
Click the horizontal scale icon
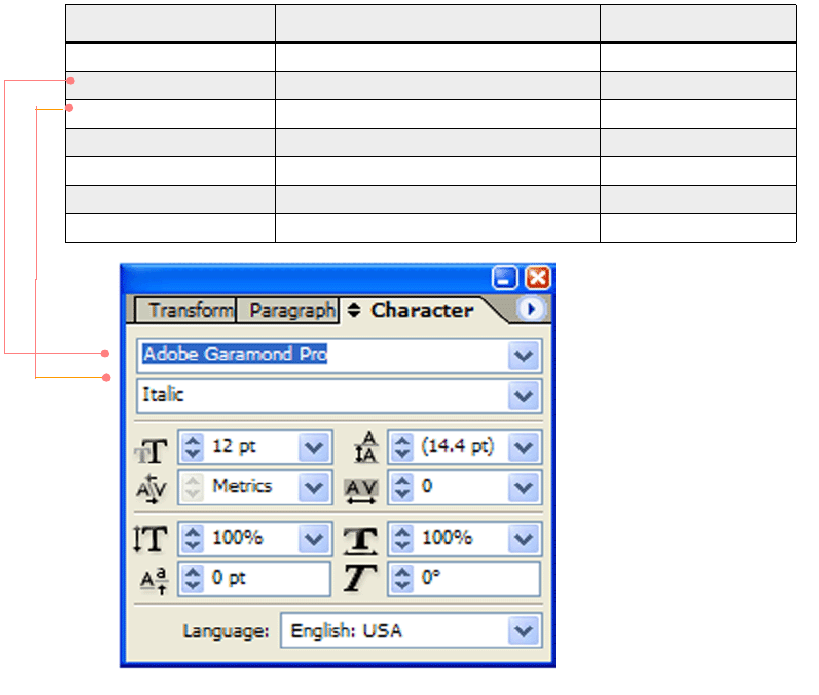tap(362, 539)
